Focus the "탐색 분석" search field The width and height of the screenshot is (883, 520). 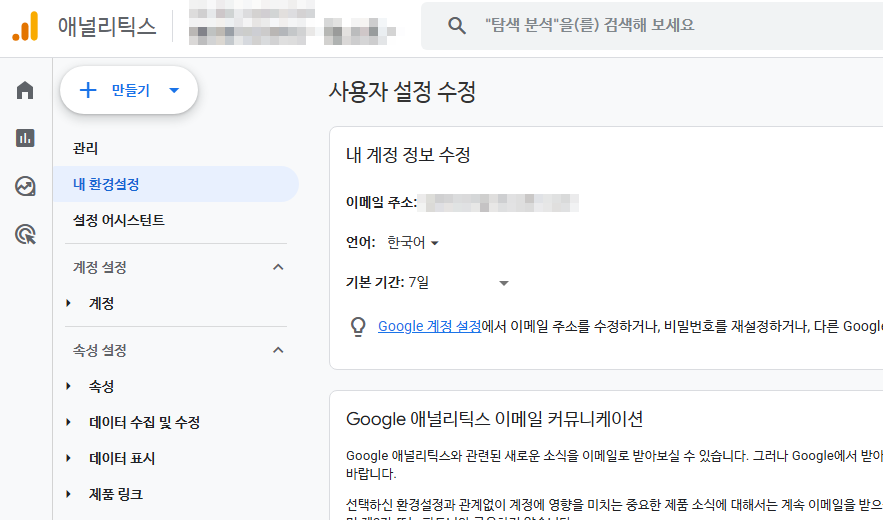[x=652, y=25]
